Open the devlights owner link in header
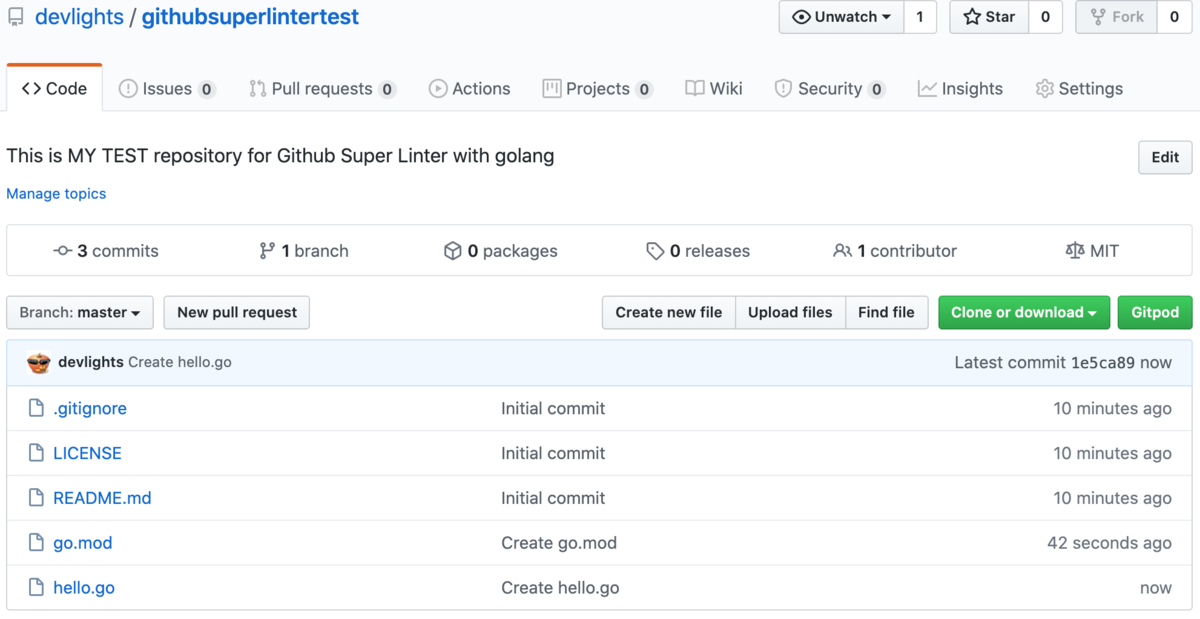1200x619 pixels. coord(79,17)
